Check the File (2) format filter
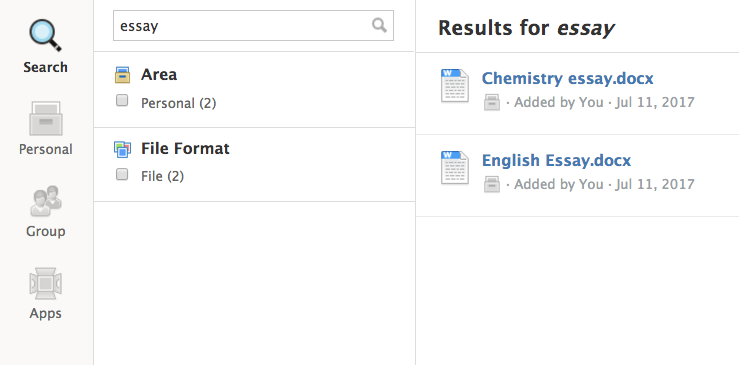 pyautogui.click(x=122, y=174)
